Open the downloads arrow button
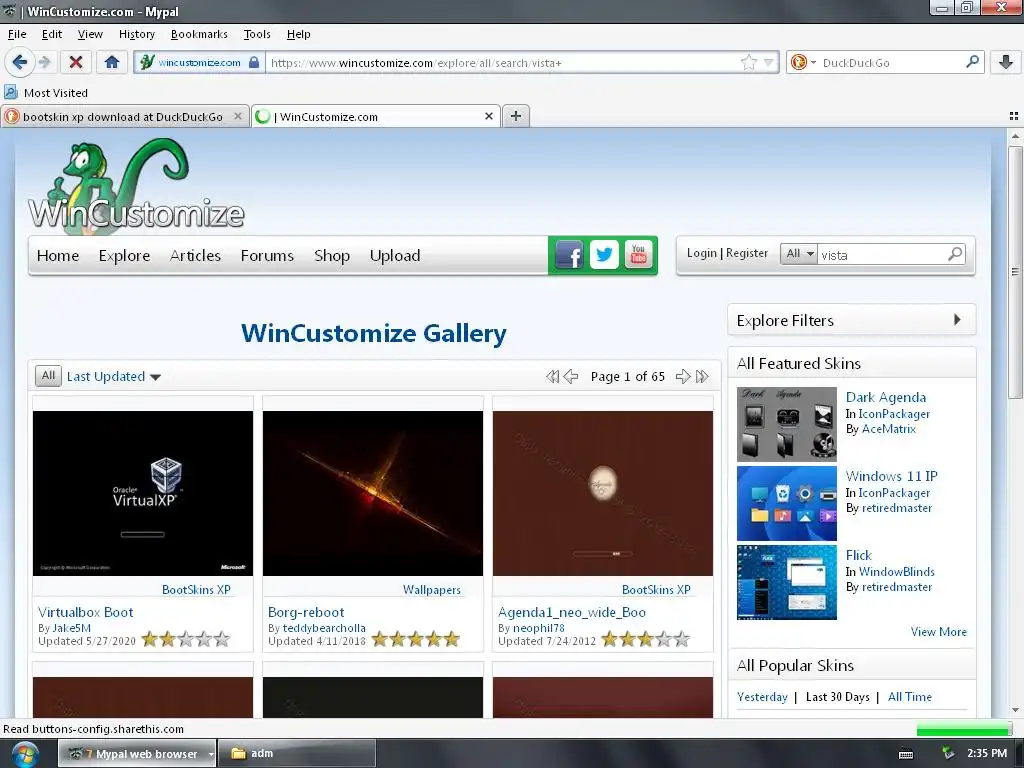 pyautogui.click(x=1006, y=62)
